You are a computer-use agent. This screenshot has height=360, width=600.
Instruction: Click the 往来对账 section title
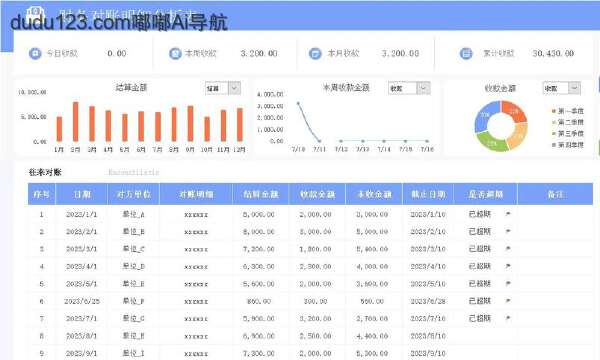tap(45, 172)
